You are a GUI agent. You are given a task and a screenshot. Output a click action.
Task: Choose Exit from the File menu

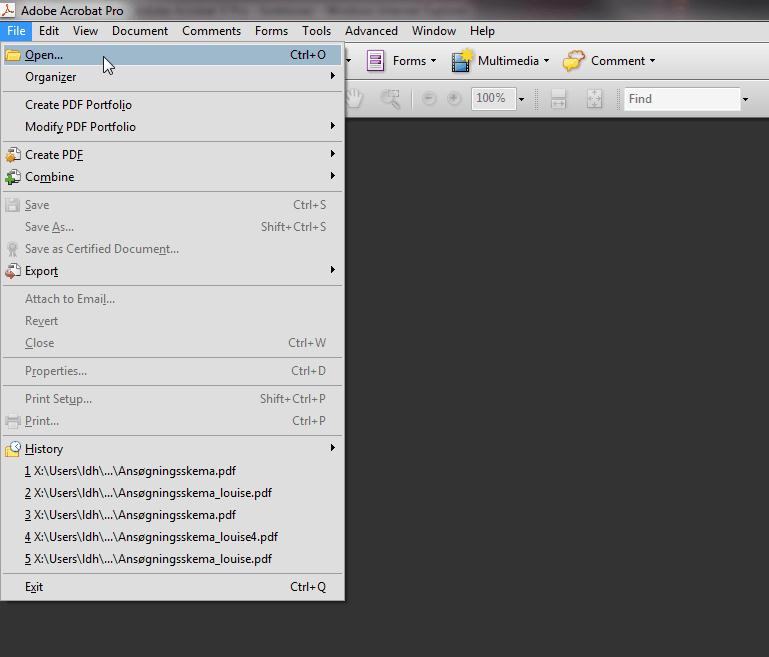172,586
